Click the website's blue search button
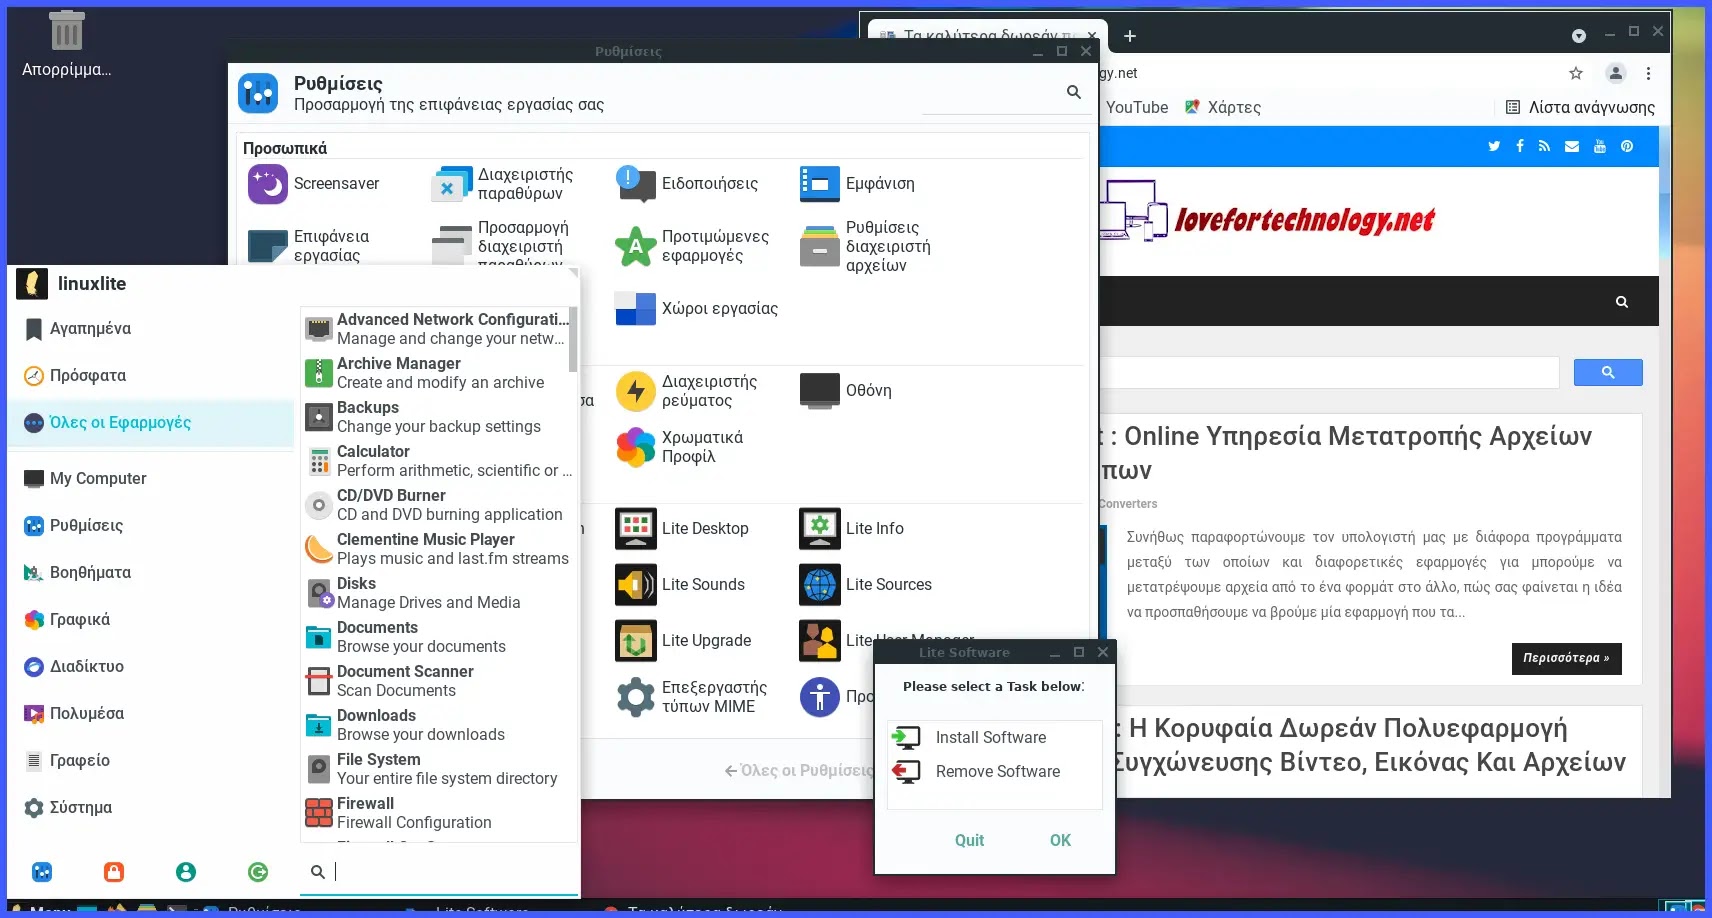 tap(1608, 373)
